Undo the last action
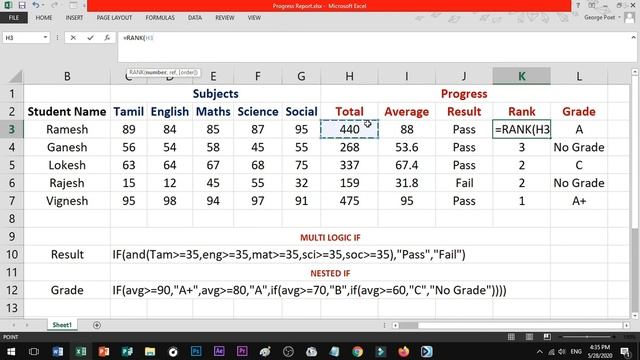 36,5
